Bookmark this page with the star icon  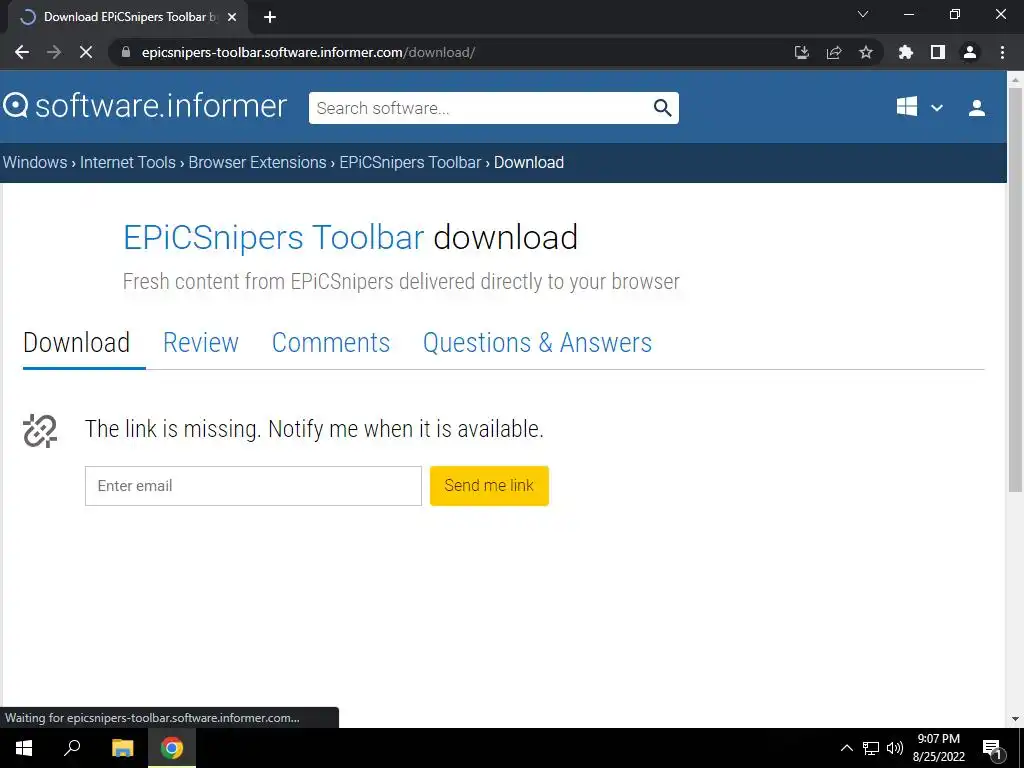point(866,52)
